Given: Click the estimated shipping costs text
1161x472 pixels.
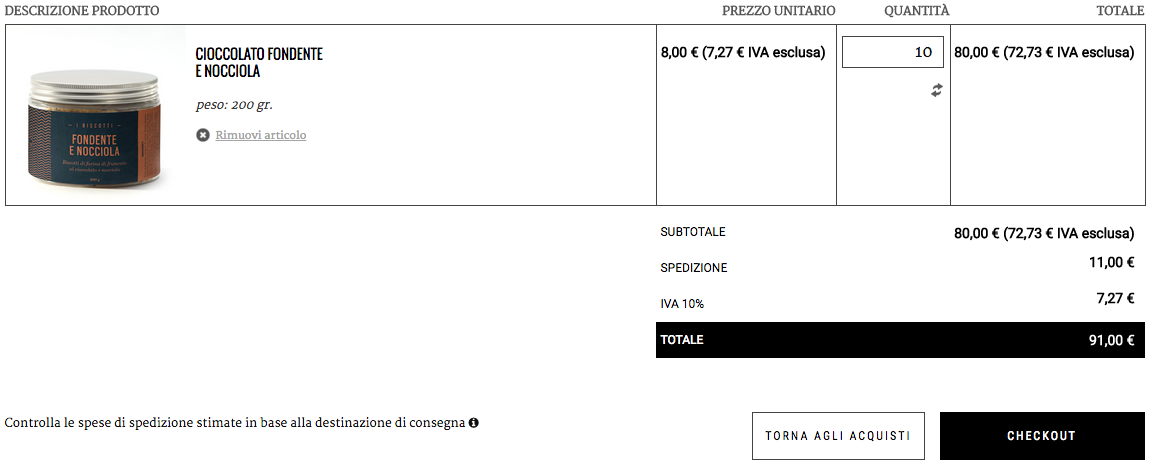Looking at the screenshot, I should click(x=235, y=423).
